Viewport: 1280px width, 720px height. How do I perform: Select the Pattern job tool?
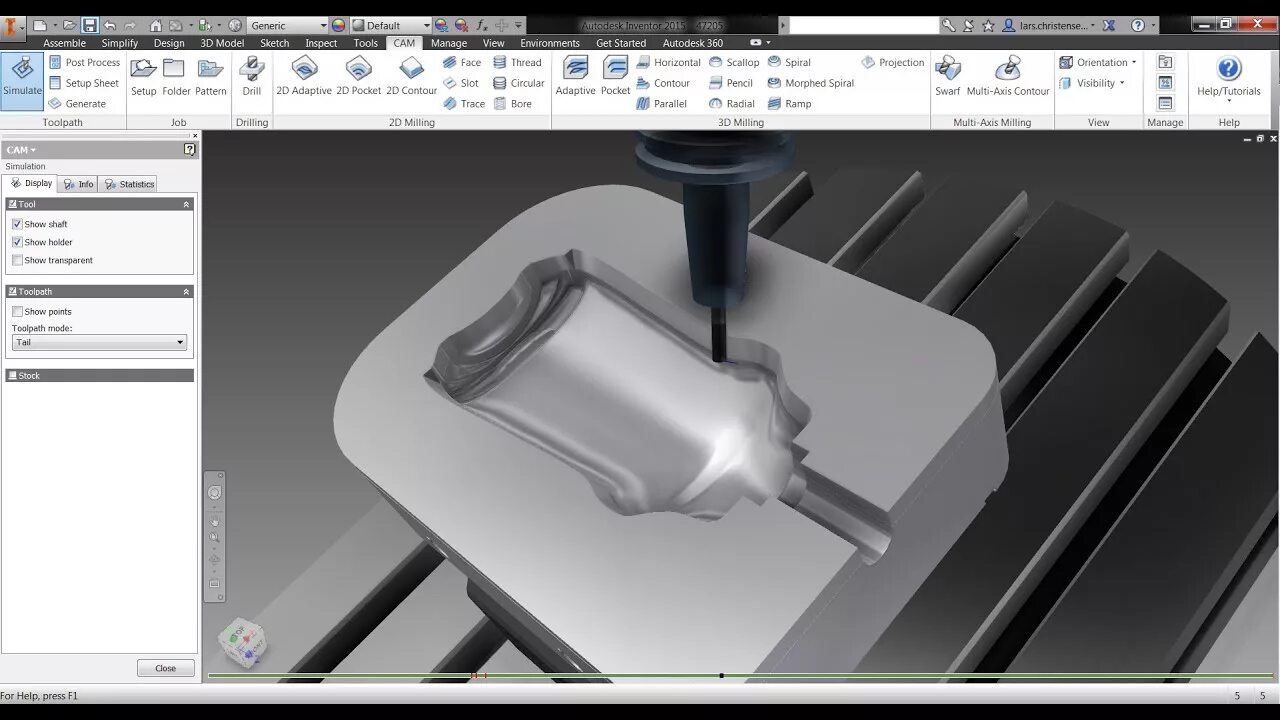pyautogui.click(x=211, y=78)
